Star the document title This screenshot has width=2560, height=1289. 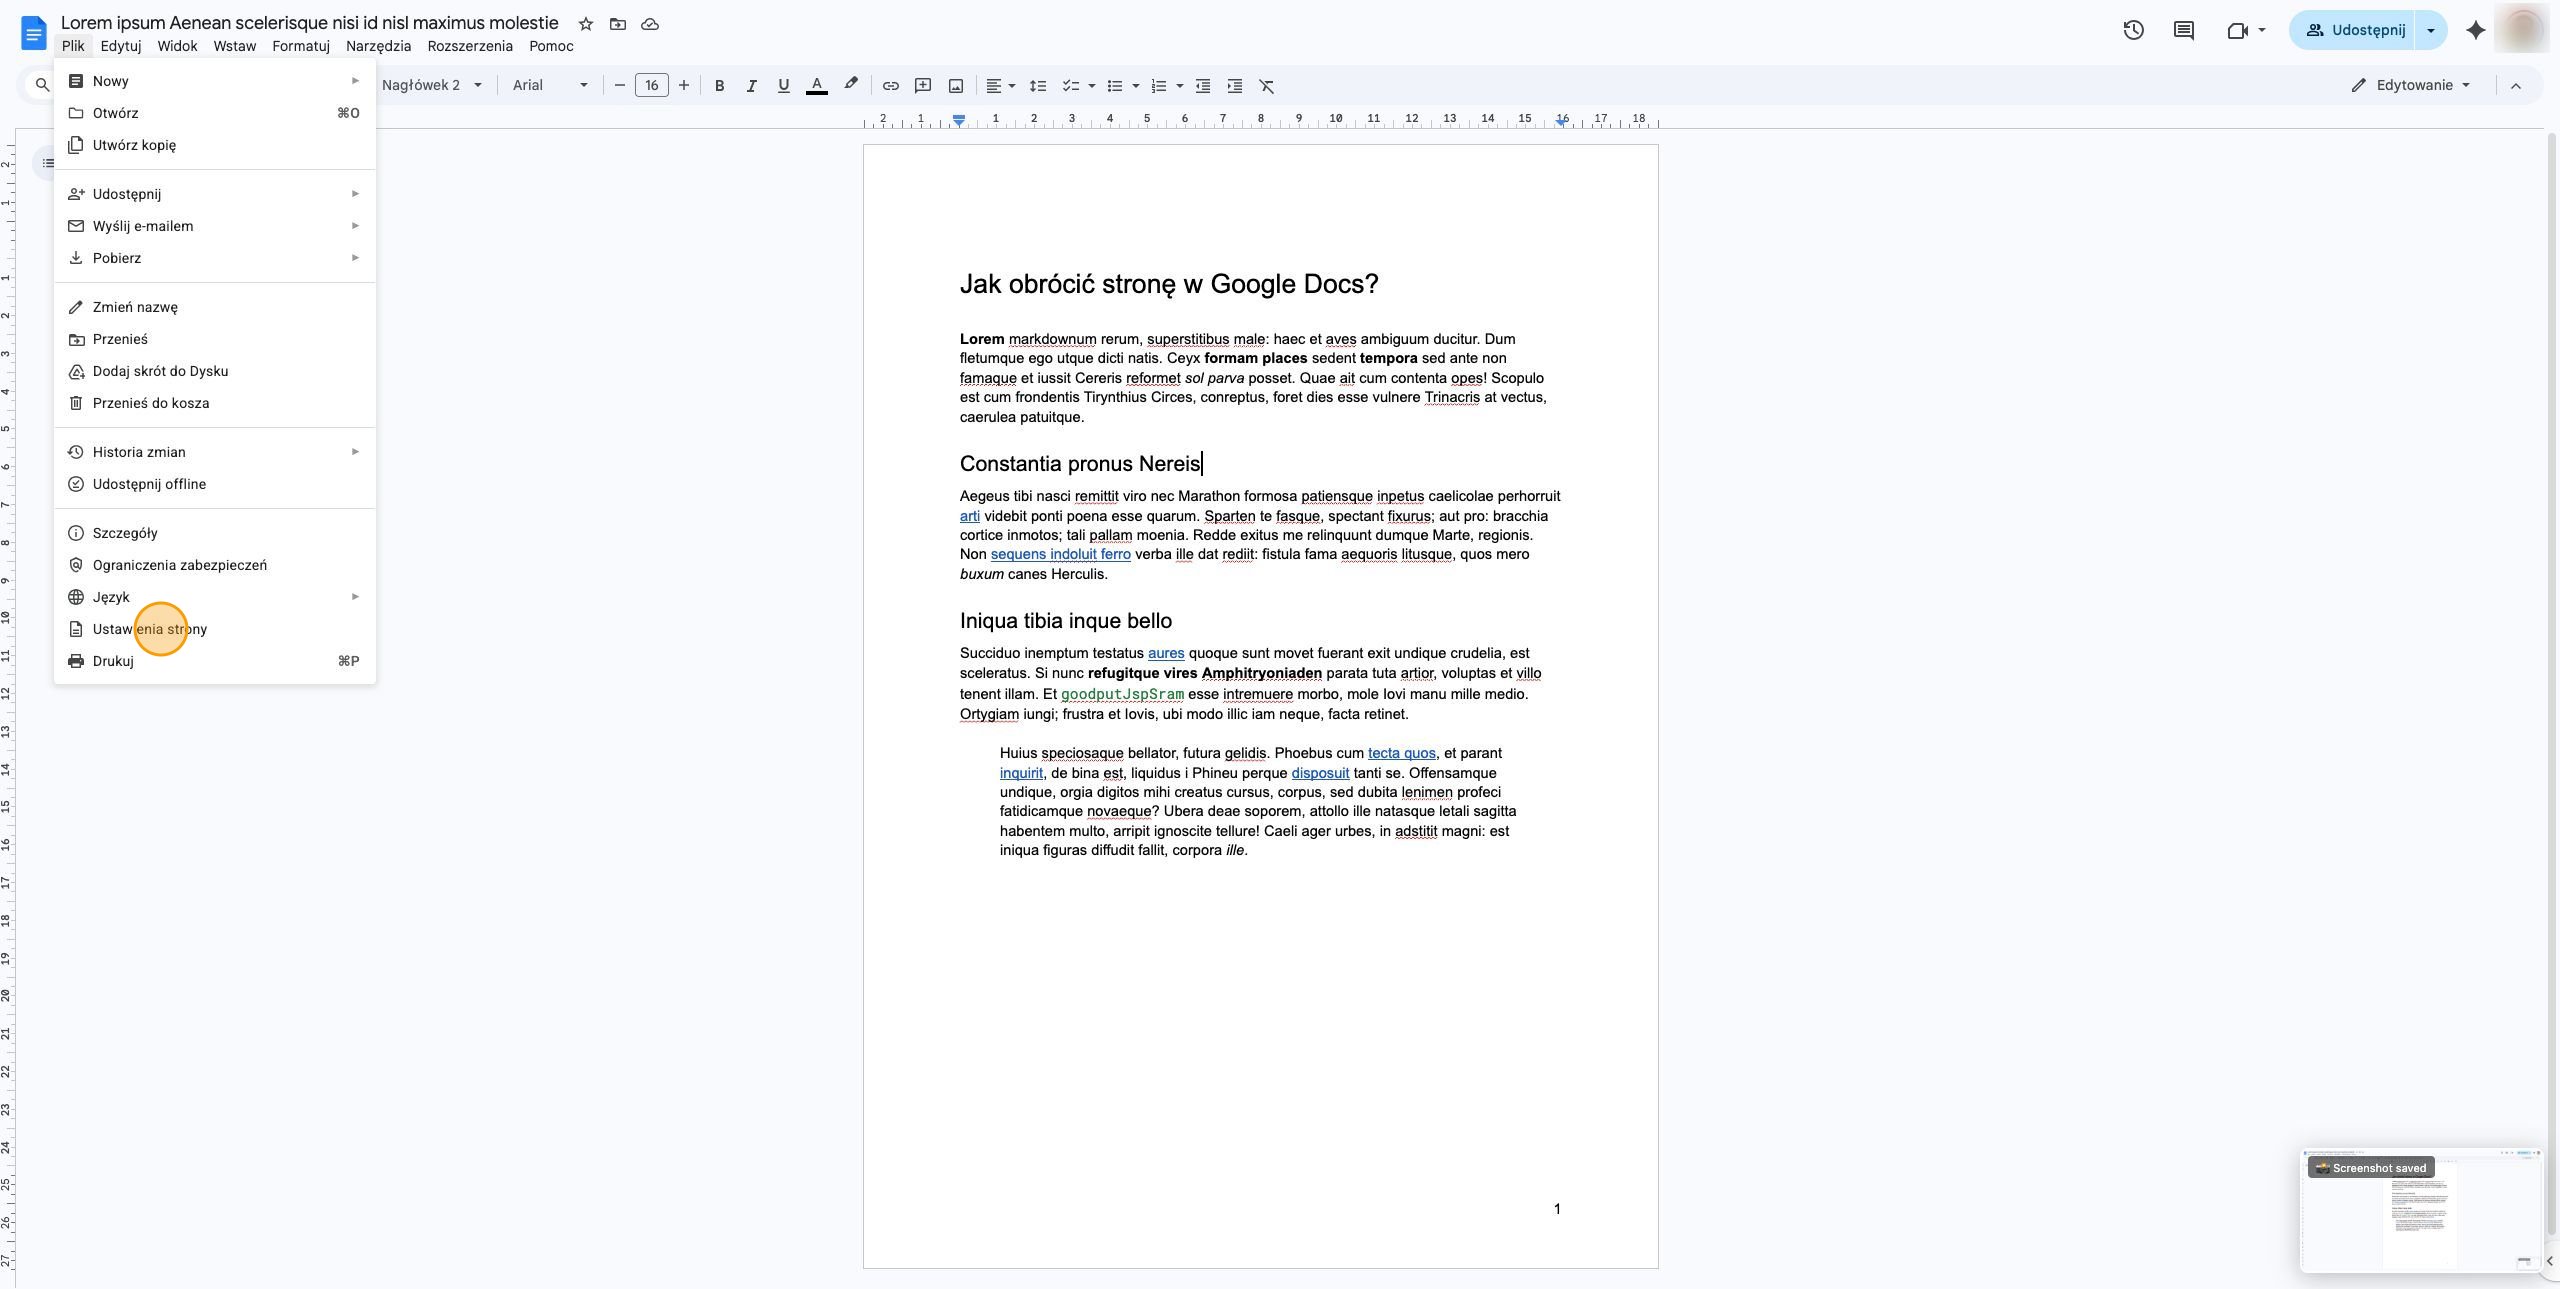[x=586, y=24]
